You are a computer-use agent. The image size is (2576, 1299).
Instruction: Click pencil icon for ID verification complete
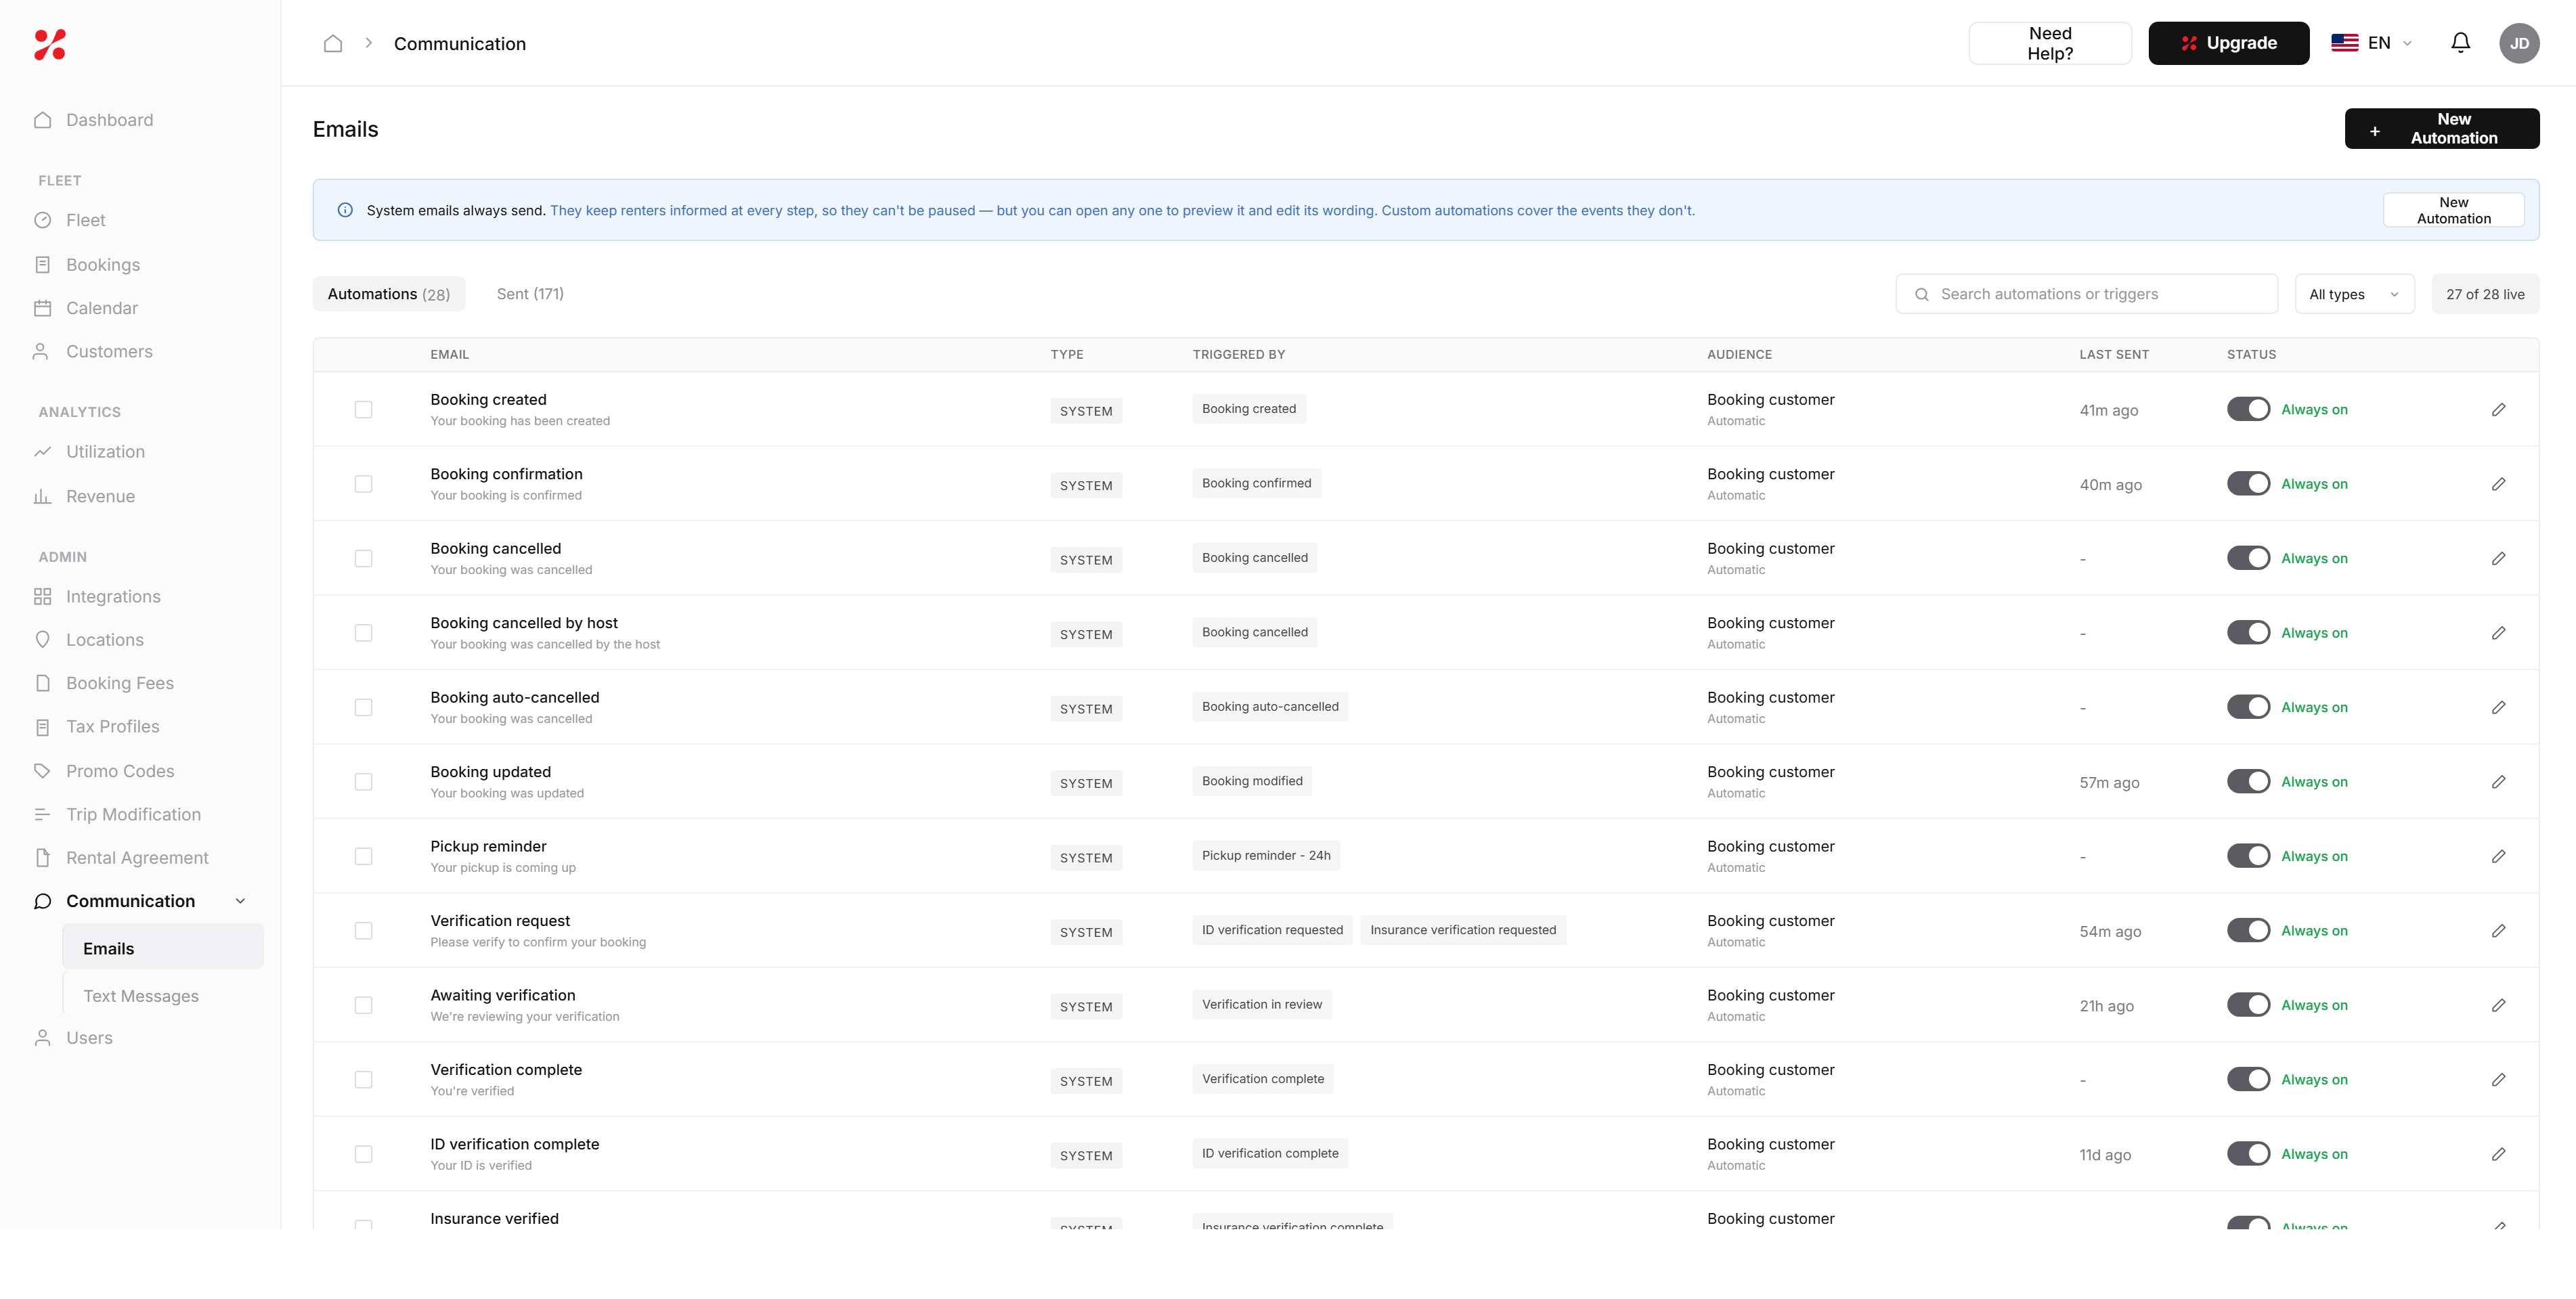point(2498,1154)
